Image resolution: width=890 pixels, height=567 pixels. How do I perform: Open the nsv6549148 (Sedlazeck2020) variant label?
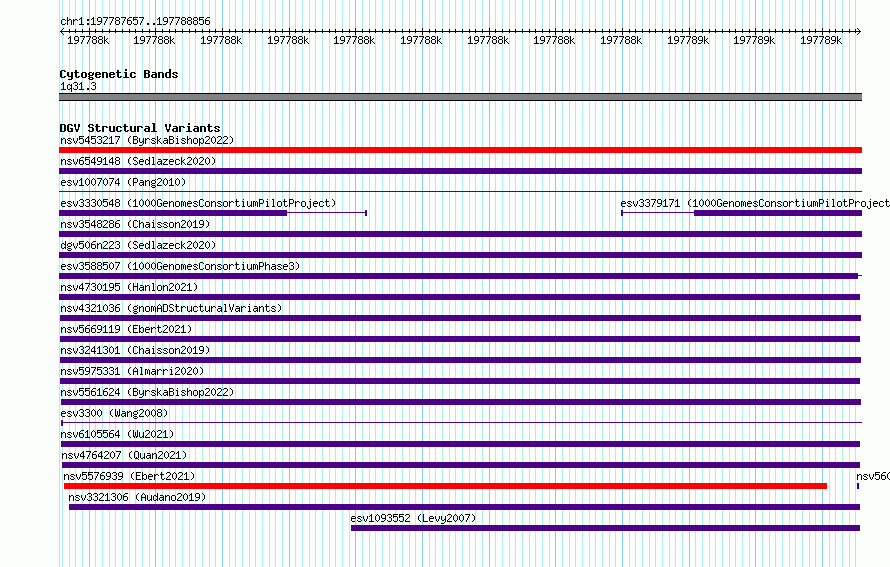click(x=138, y=161)
